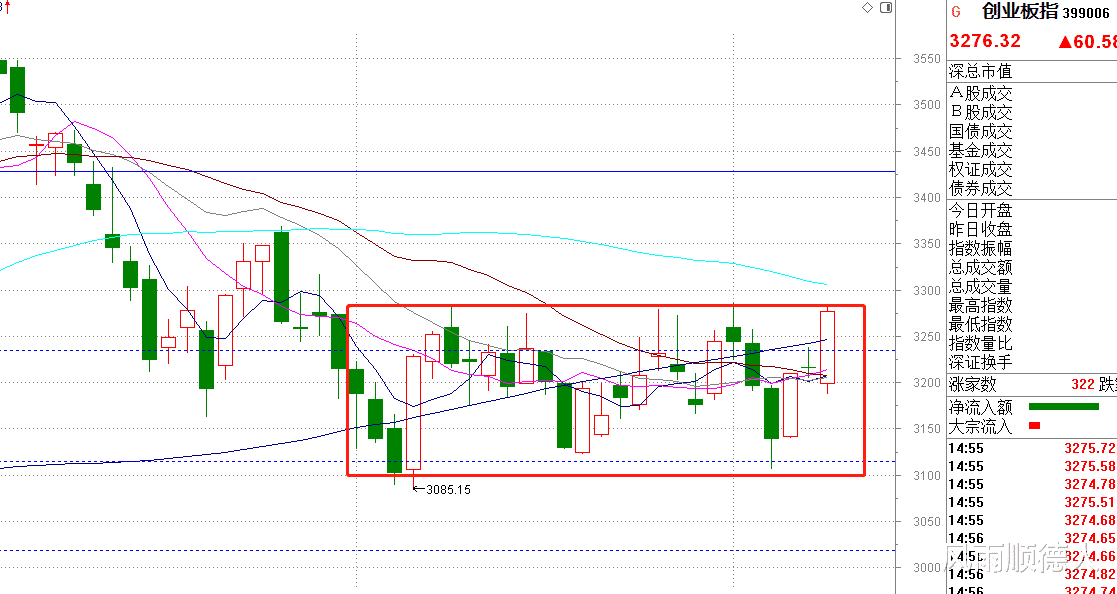The image size is (1117, 594).
Task: Select the tick row showing 3274.65
Action: [1032, 538]
